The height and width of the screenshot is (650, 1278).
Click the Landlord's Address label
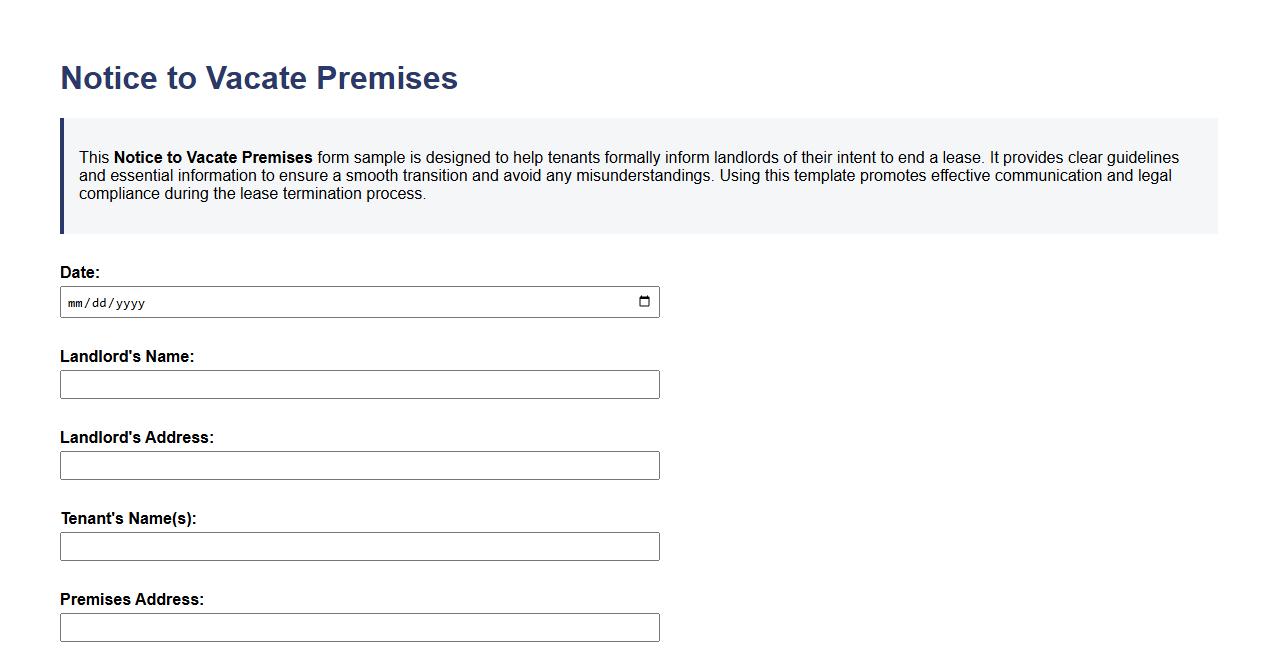135,437
